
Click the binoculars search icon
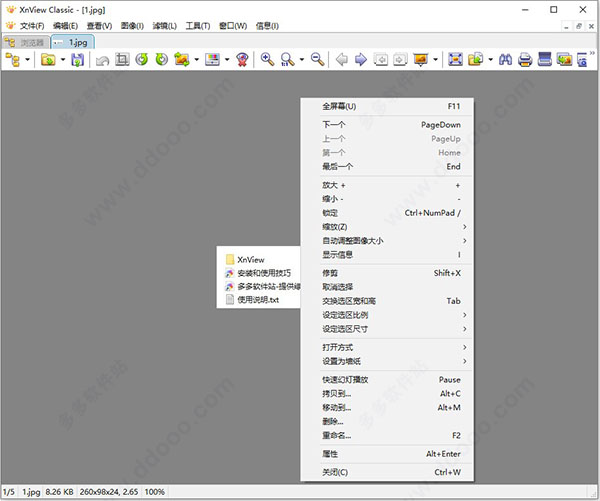click(505, 60)
